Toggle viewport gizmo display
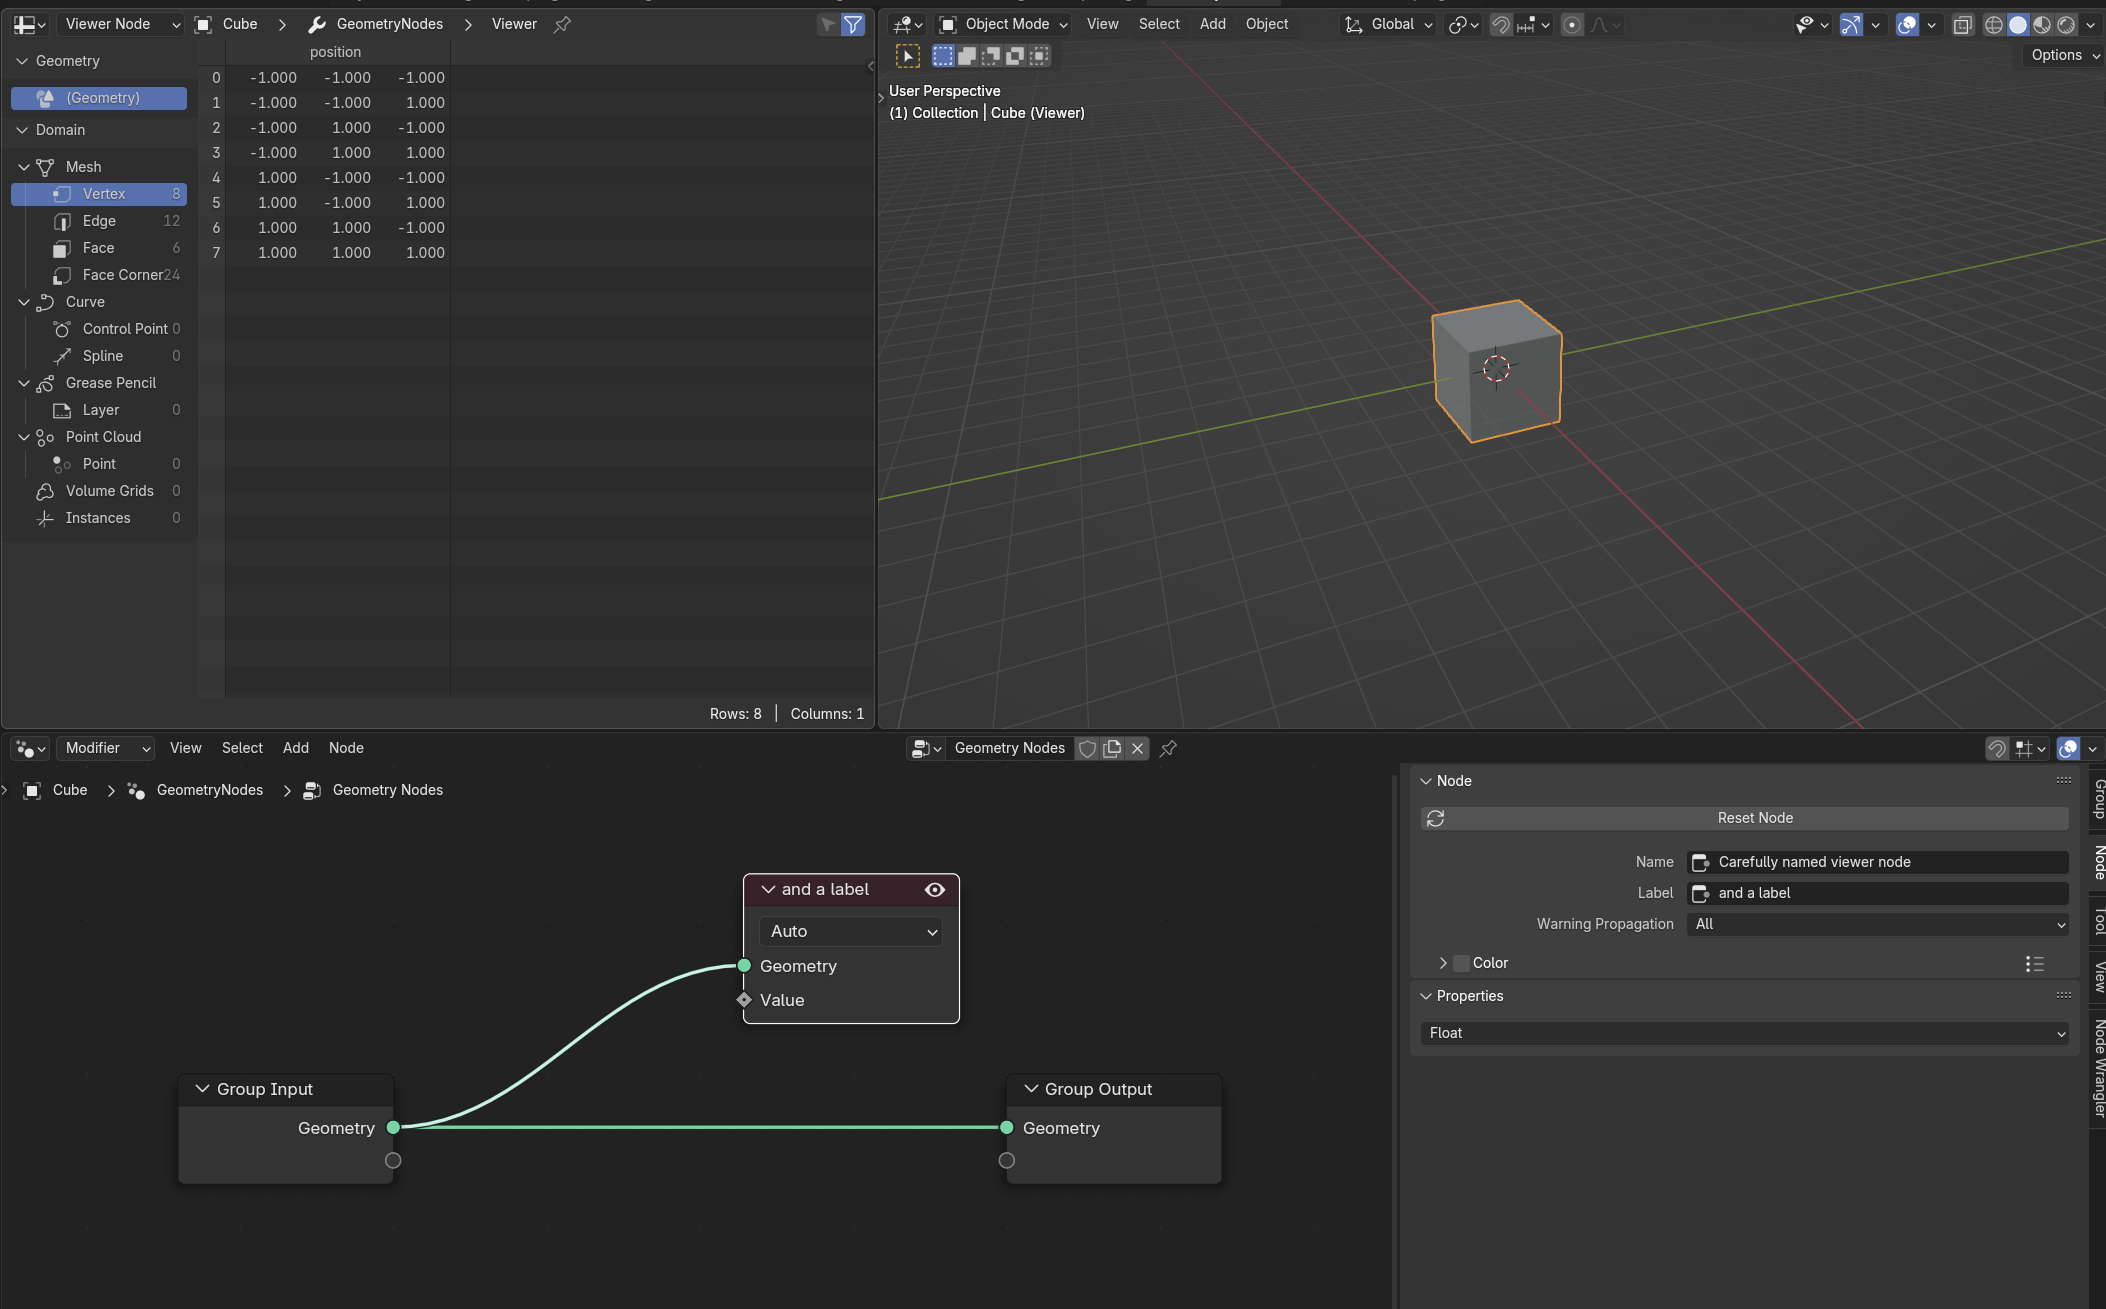 click(1851, 25)
